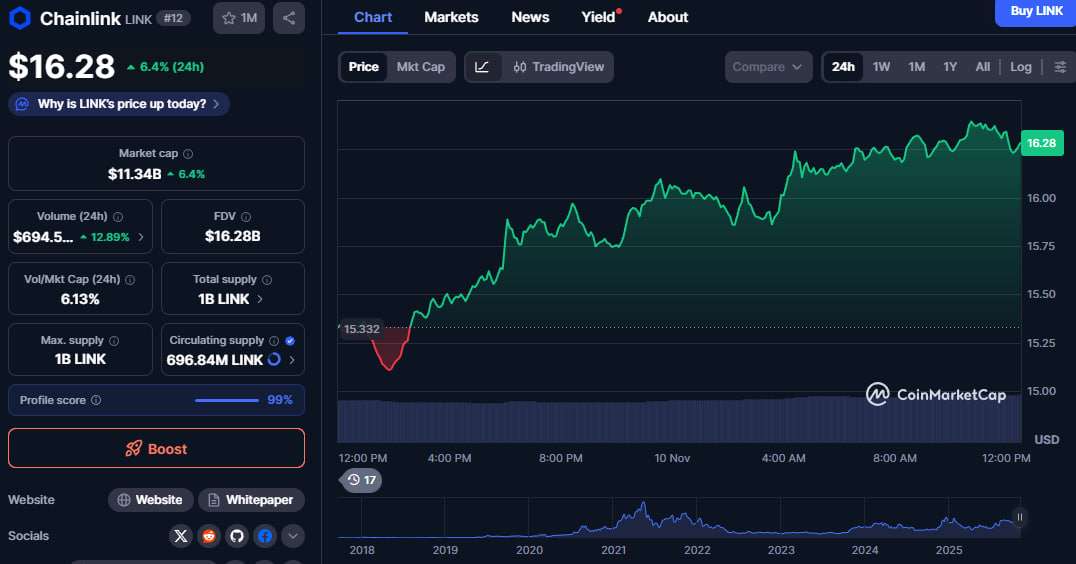Viewport: 1076px width, 564px height.
Task: Add Chainlink to watchlist with star button
Action: click(x=239, y=18)
